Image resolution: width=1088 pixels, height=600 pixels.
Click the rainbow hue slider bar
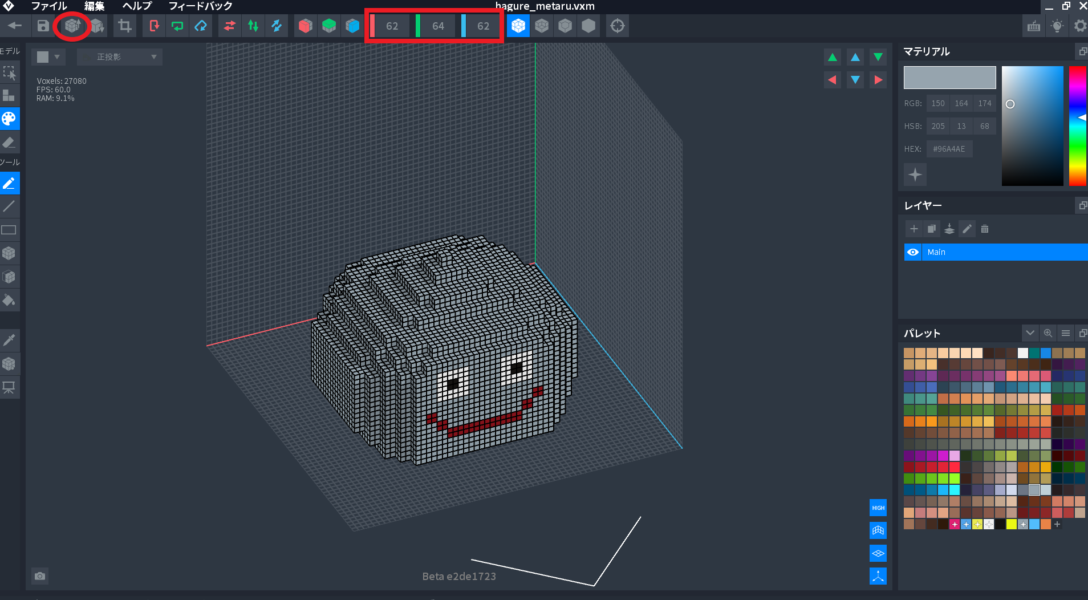pyautogui.click(x=1078, y=126)
